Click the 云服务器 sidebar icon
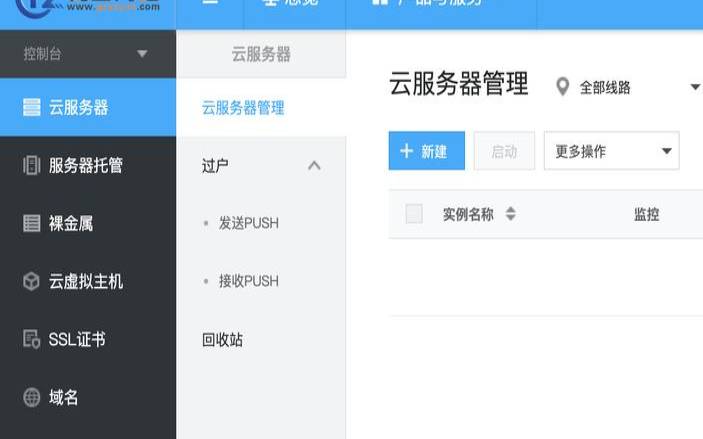 coord(31,107)
